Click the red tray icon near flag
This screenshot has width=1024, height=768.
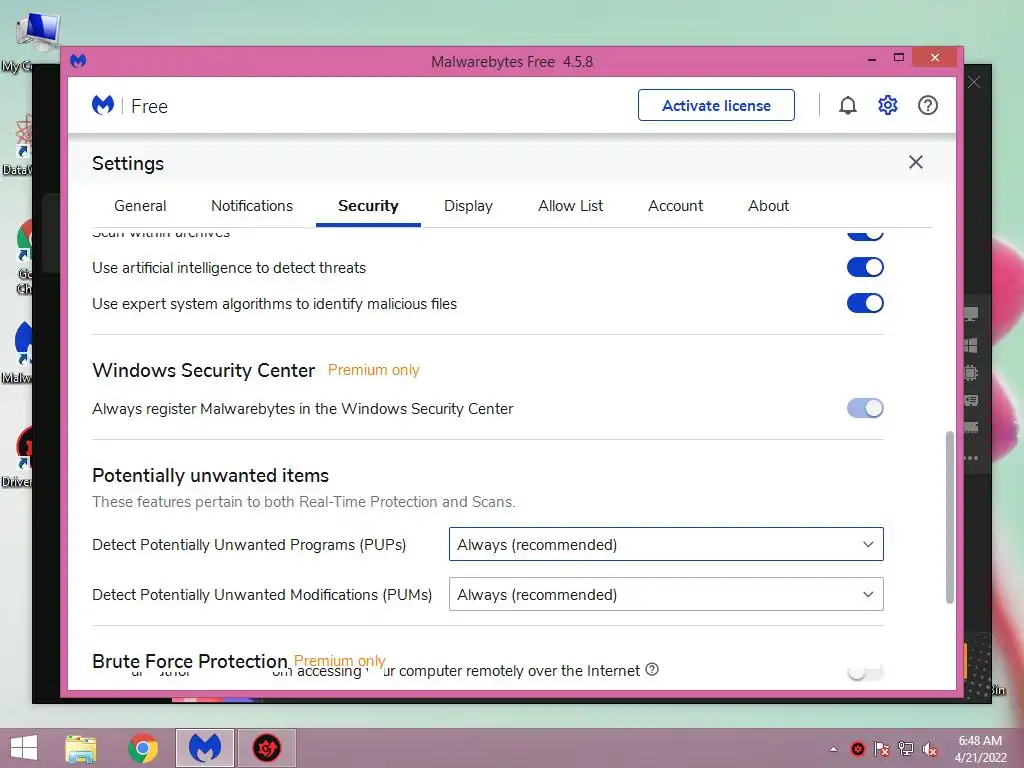click(858, 749)
